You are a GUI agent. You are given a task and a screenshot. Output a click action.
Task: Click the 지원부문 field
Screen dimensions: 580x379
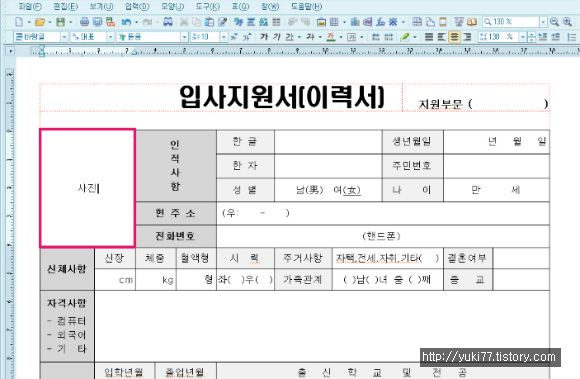[x=483, y=104]
